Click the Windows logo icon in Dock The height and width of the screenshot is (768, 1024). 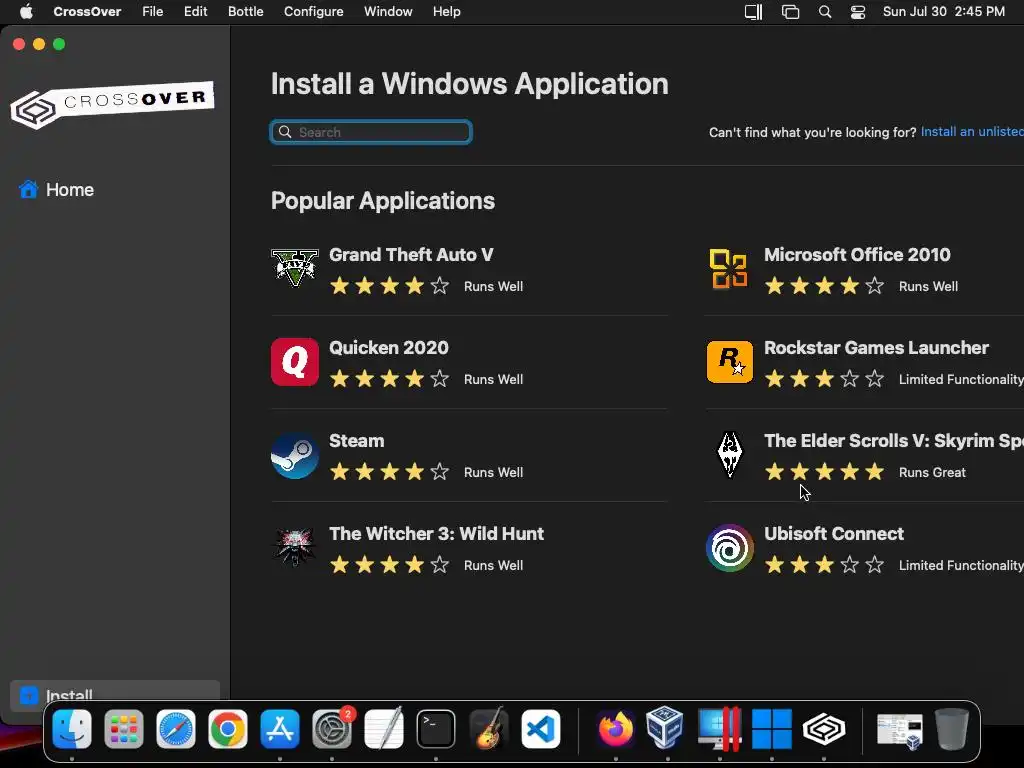[x=771, y=729]
